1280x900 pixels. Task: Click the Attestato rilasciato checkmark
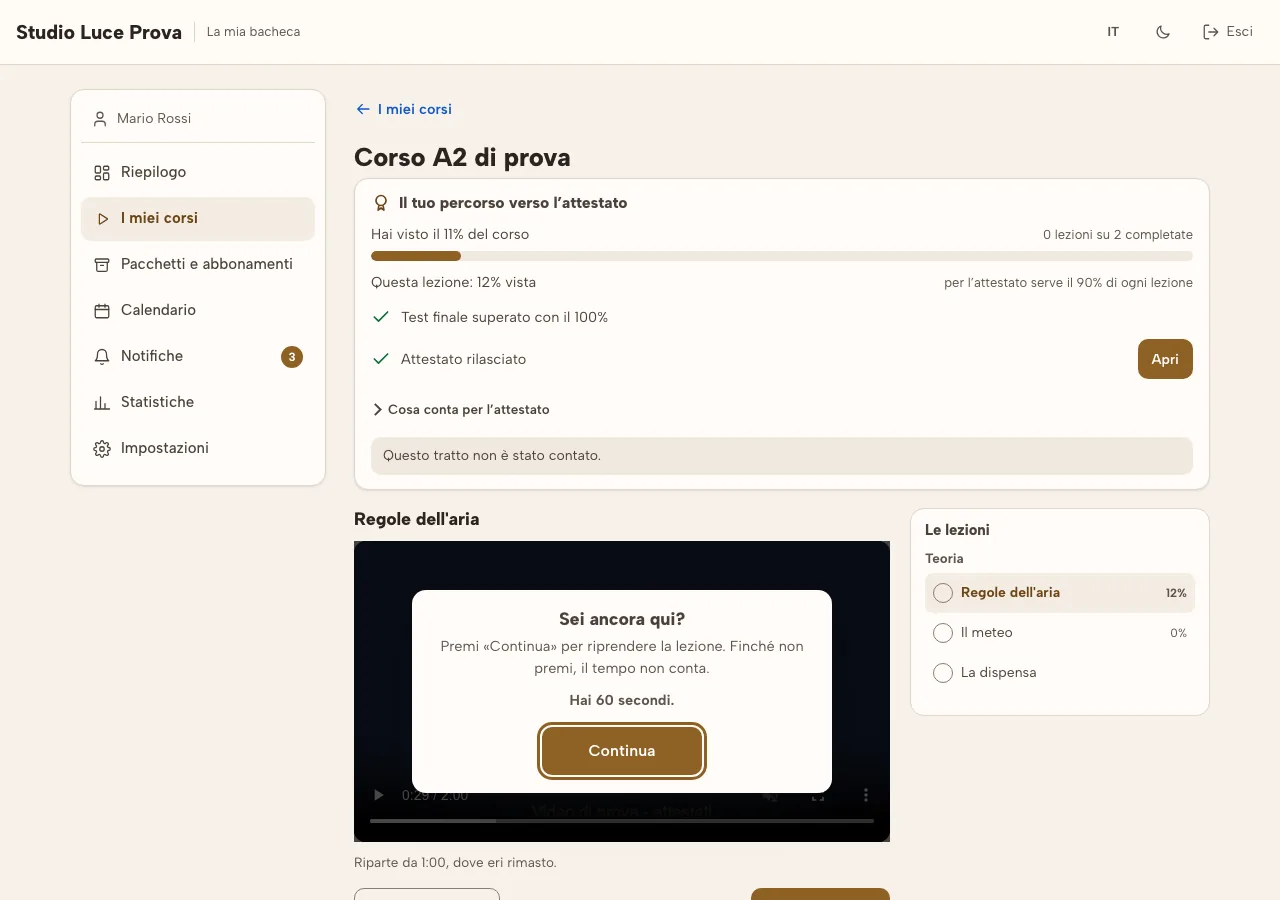(380, 359)
